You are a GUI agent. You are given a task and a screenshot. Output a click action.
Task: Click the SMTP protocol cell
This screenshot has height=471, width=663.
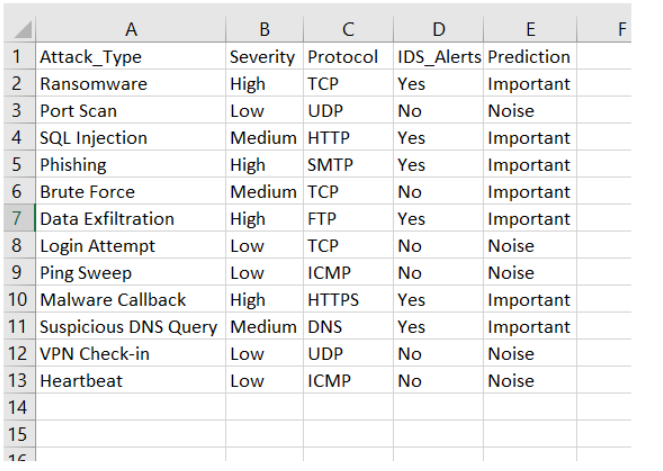(x=348, y=164)
